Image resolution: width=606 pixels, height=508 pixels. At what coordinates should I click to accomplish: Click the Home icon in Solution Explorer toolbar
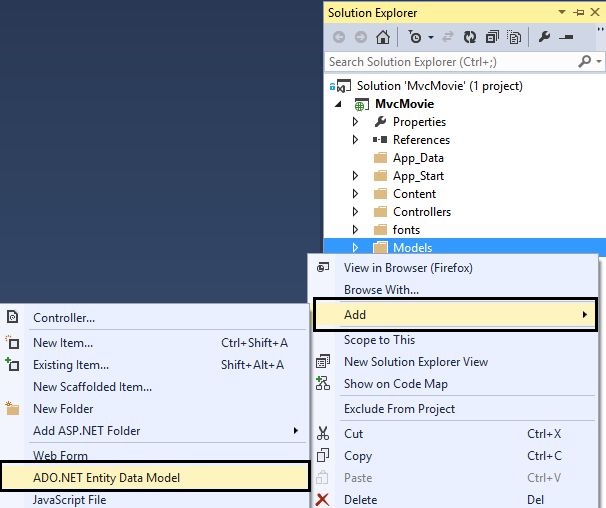pyautogui.click(x=383, y=37)
